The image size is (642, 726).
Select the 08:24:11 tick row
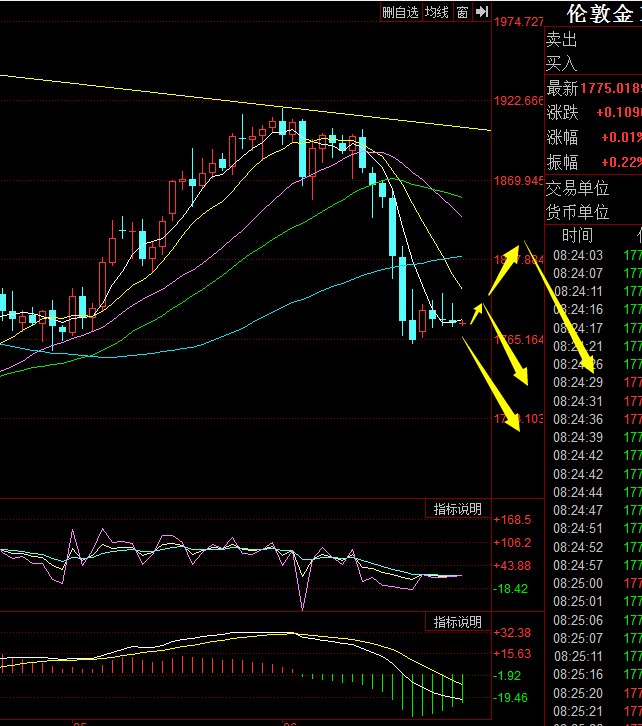(x=594, y=291)
